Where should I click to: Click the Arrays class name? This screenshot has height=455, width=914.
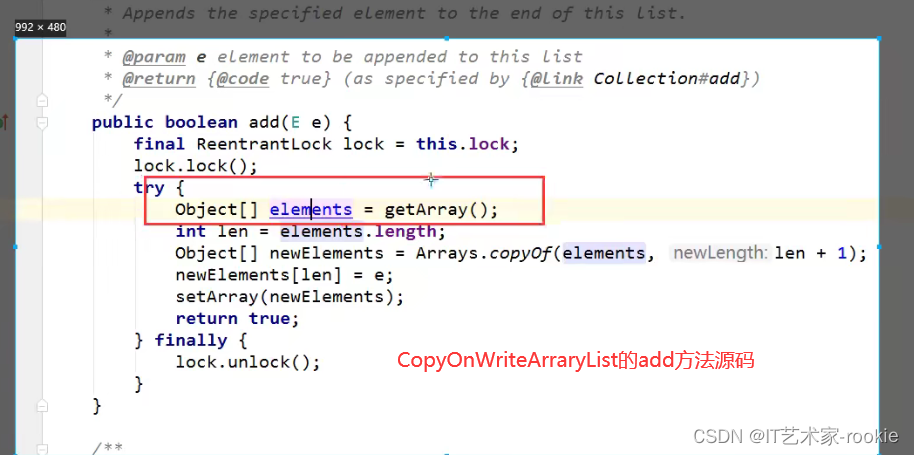[x=447, y=253]
